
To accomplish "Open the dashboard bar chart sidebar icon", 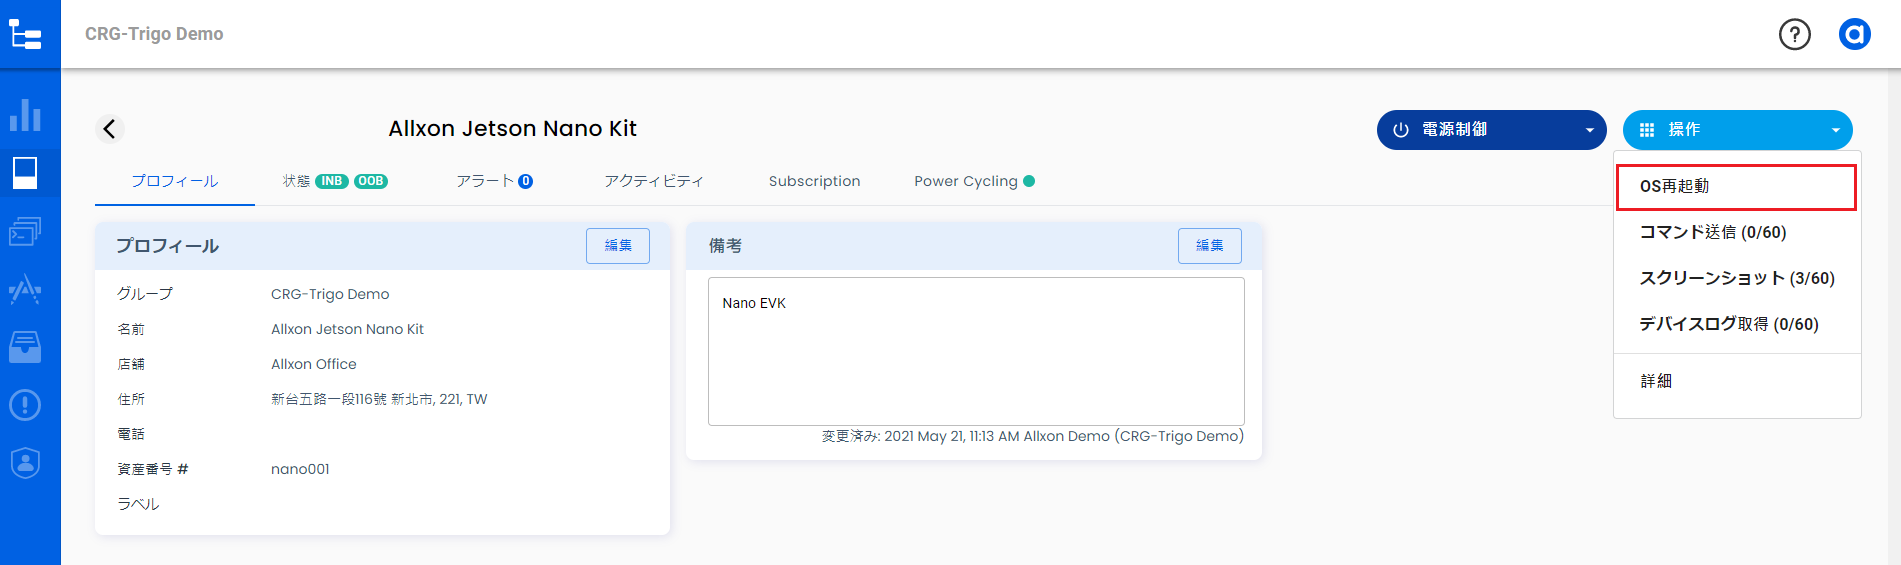I will click(x=25, y=115).
